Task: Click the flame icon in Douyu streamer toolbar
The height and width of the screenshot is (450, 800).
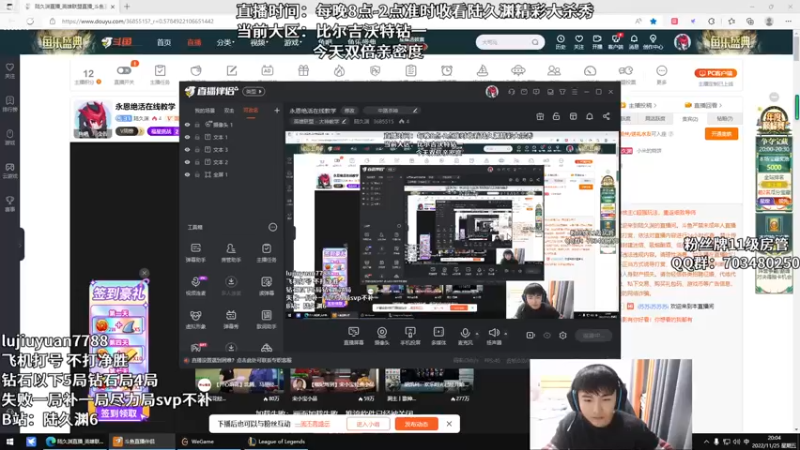Action: coord(339,71)
